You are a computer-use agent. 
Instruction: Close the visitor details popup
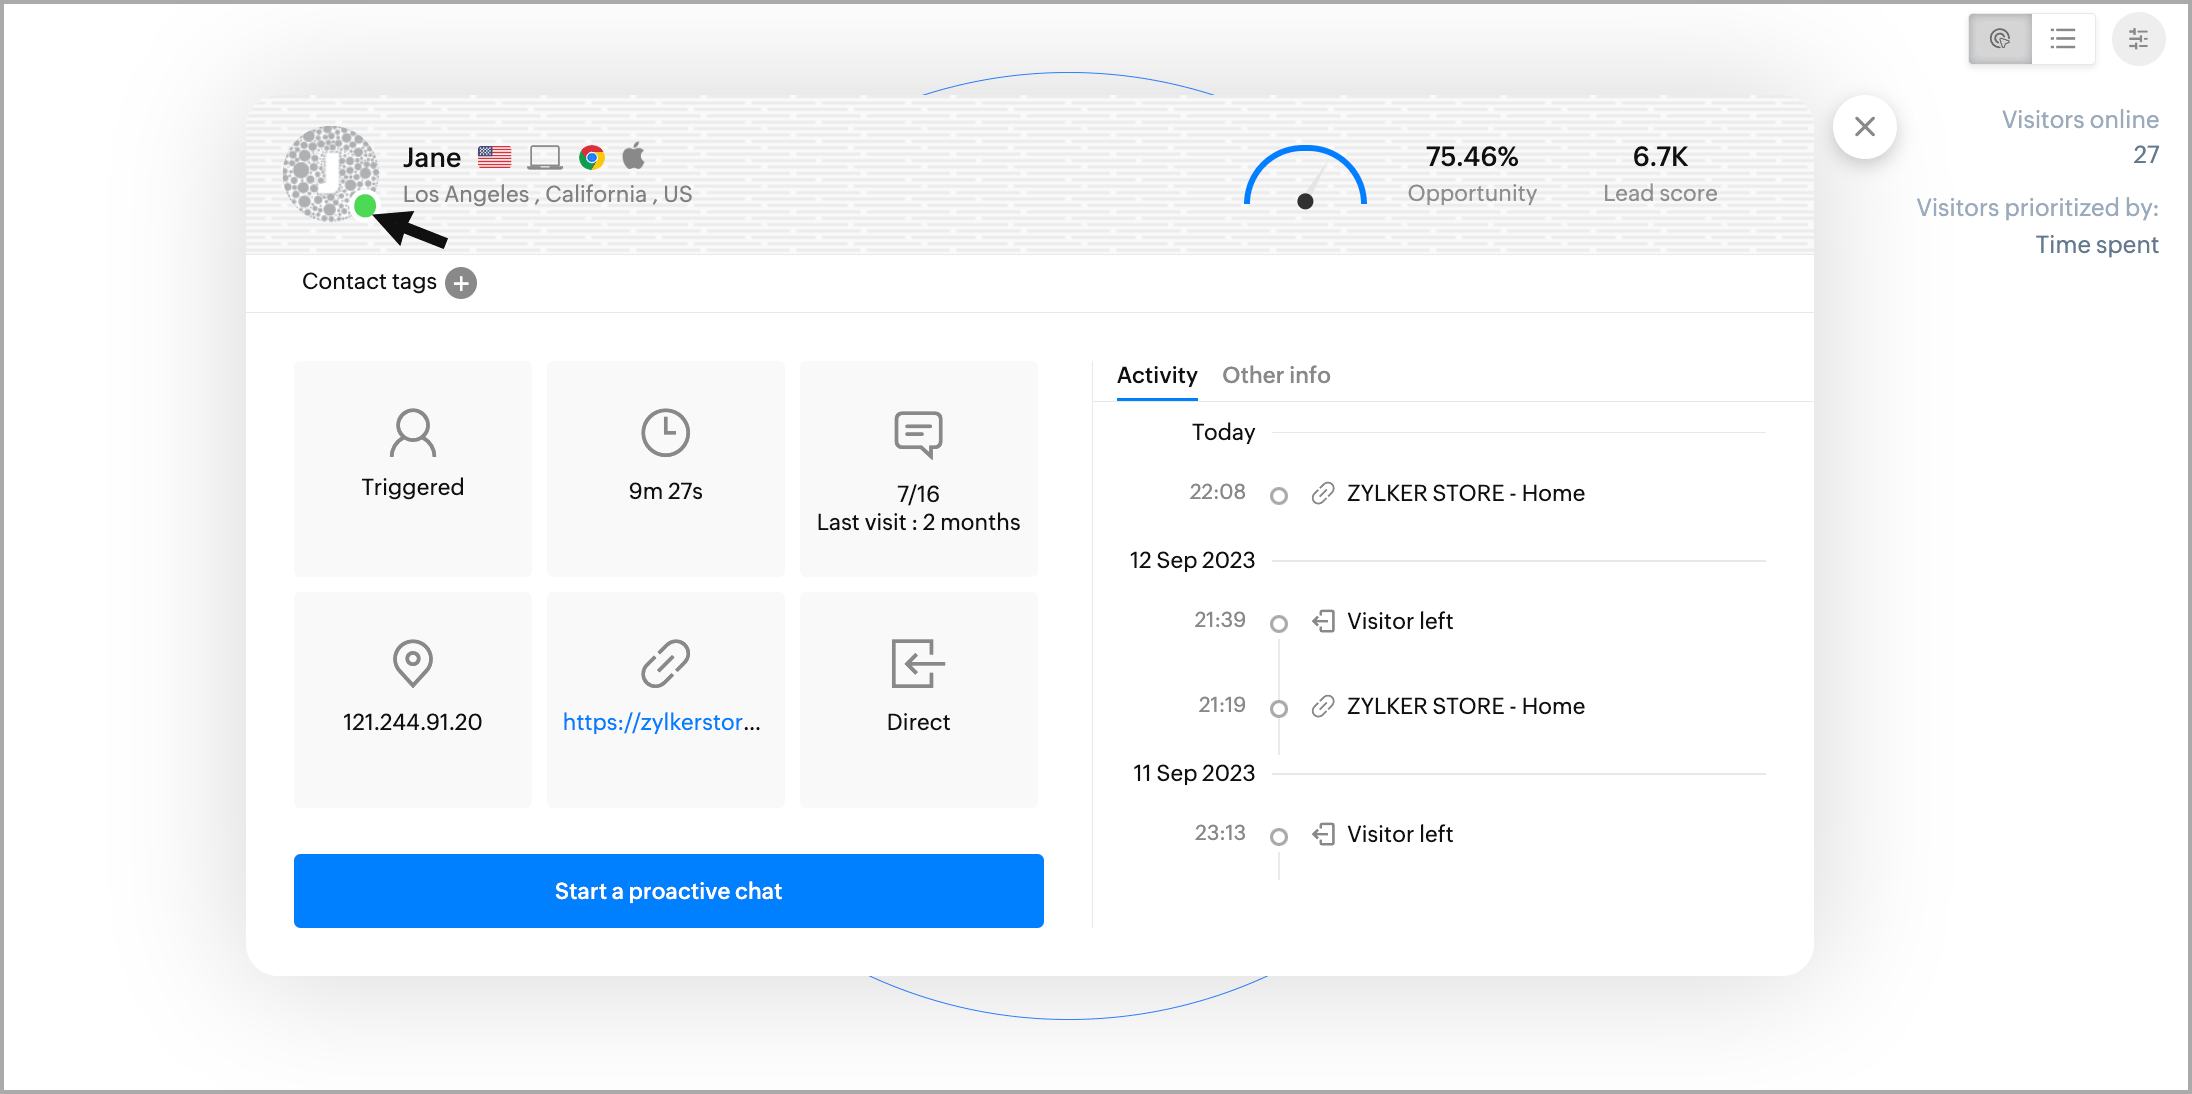[x=1864, y=127]
